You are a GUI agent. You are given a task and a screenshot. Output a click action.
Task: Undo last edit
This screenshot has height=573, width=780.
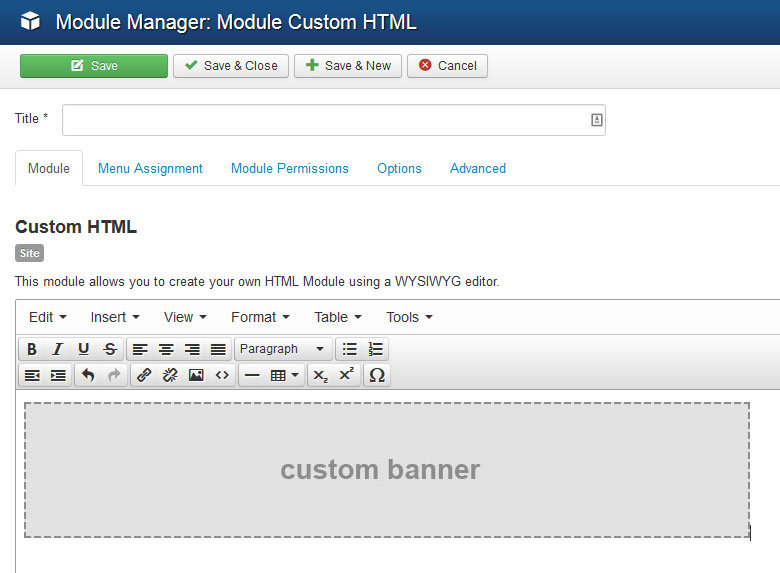click(x=88, y=375)
